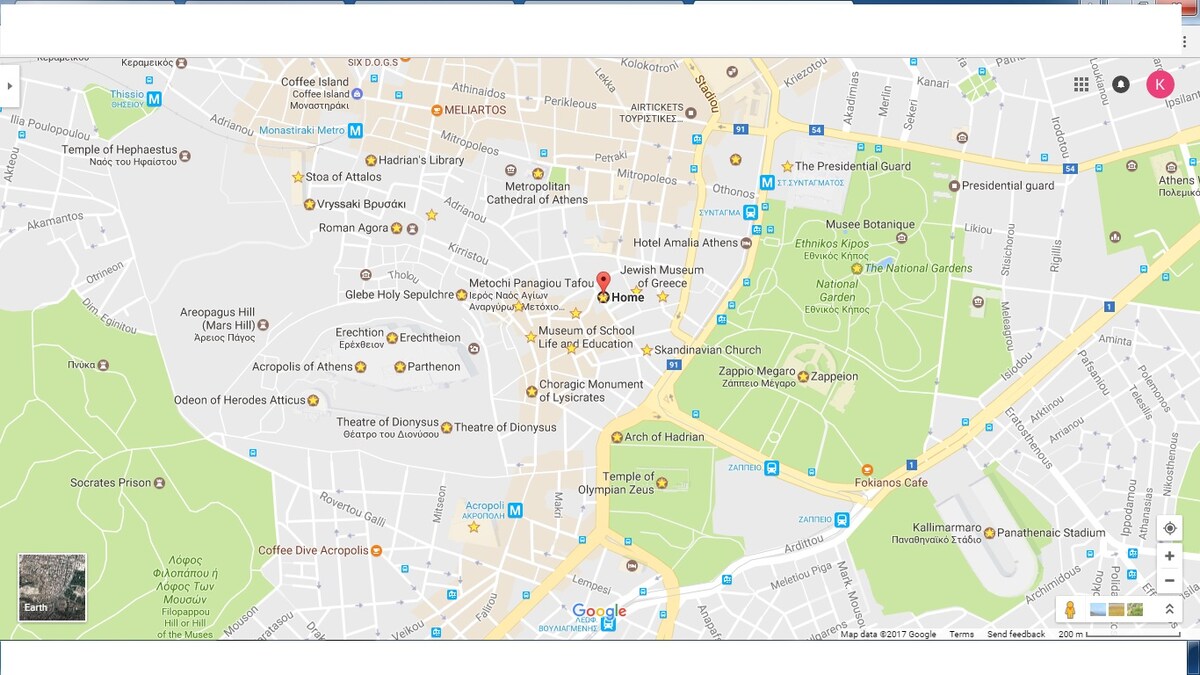1200x675 pixels.
Task: Select the Thissio metro station icon
Action: coord(154,98)
